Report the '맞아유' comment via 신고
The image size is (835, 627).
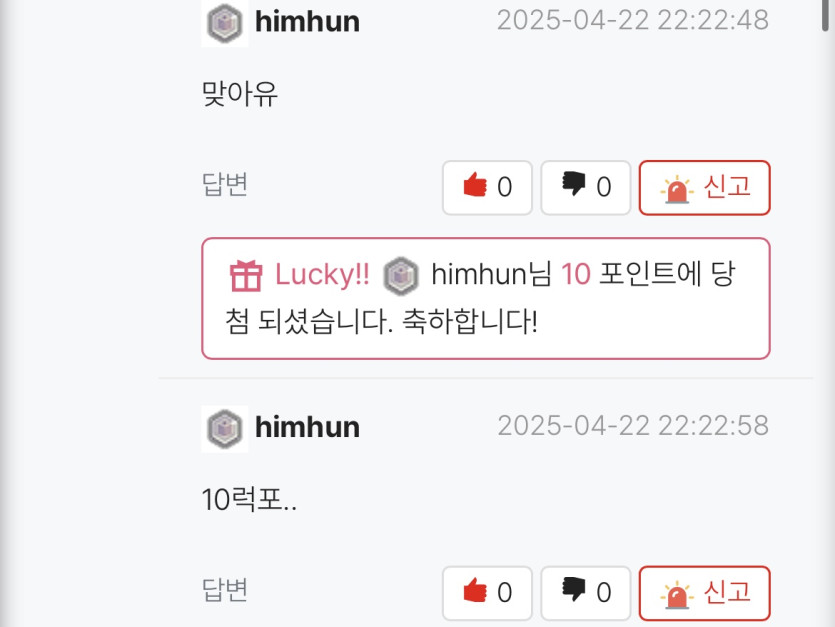point(705,188)
